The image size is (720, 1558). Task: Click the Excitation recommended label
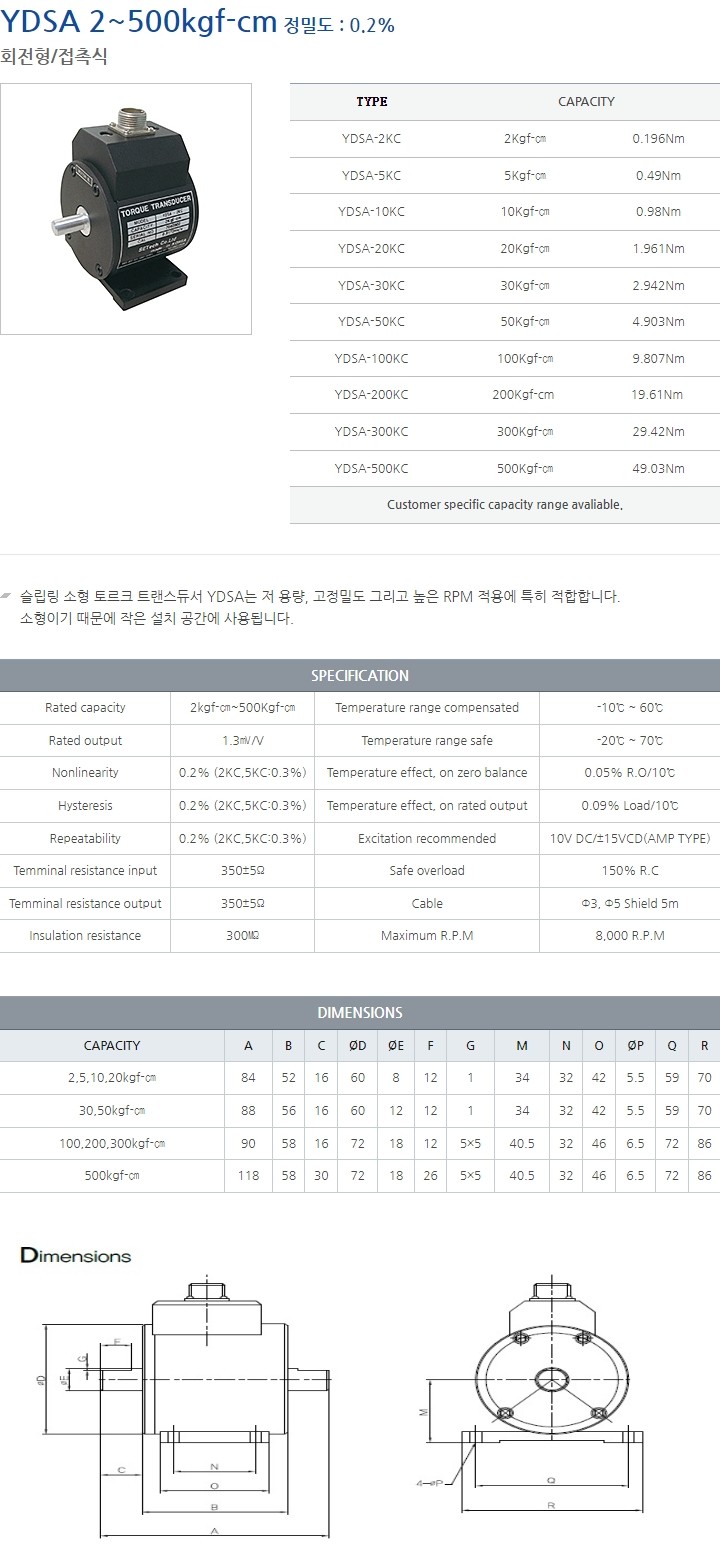427,839
